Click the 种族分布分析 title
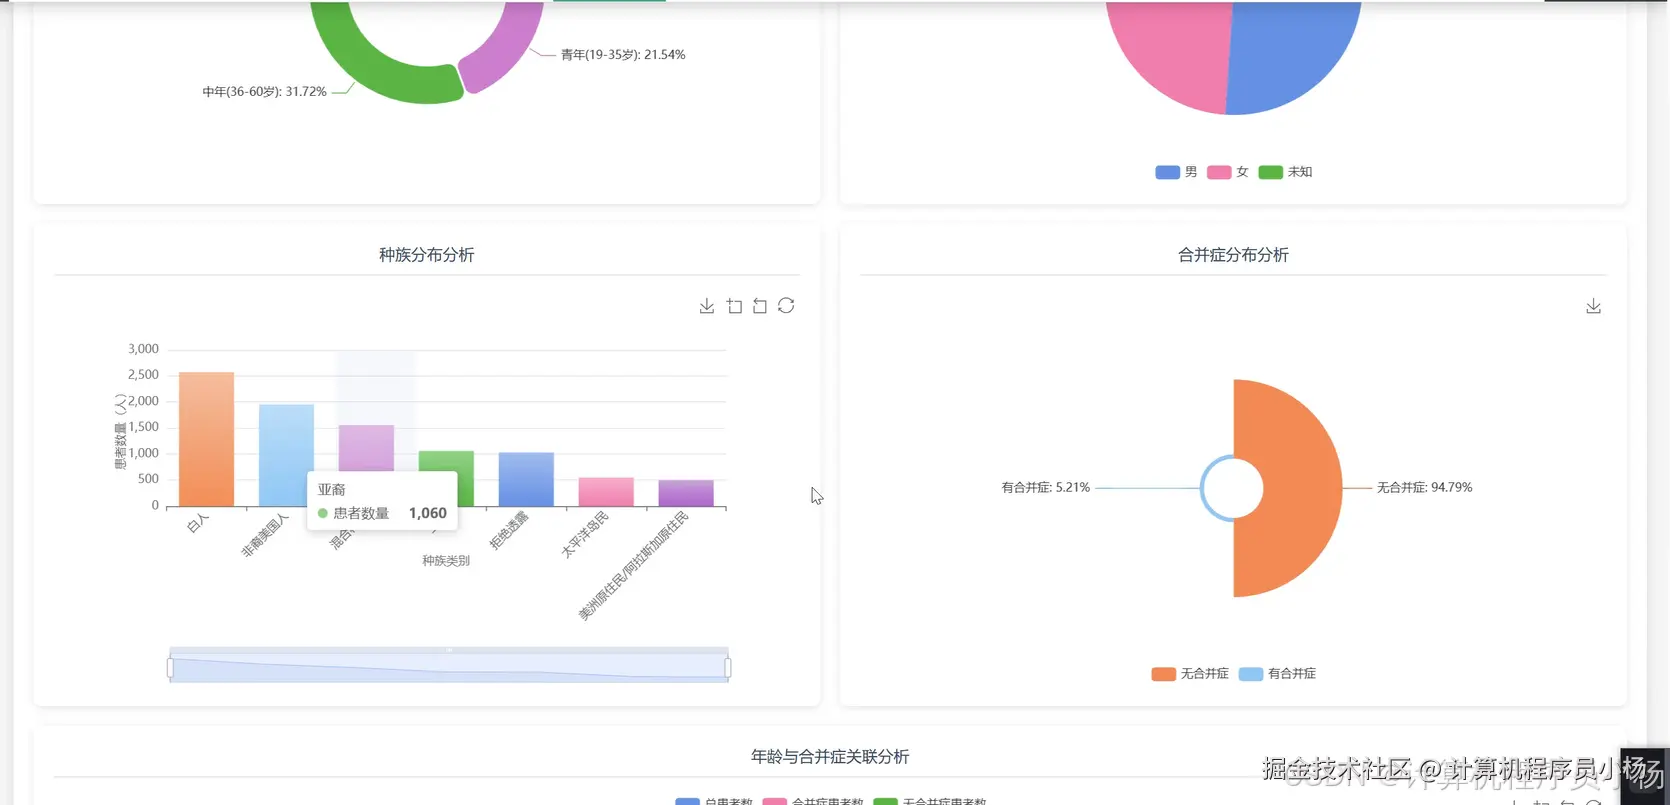 click(x=427, y=255)
